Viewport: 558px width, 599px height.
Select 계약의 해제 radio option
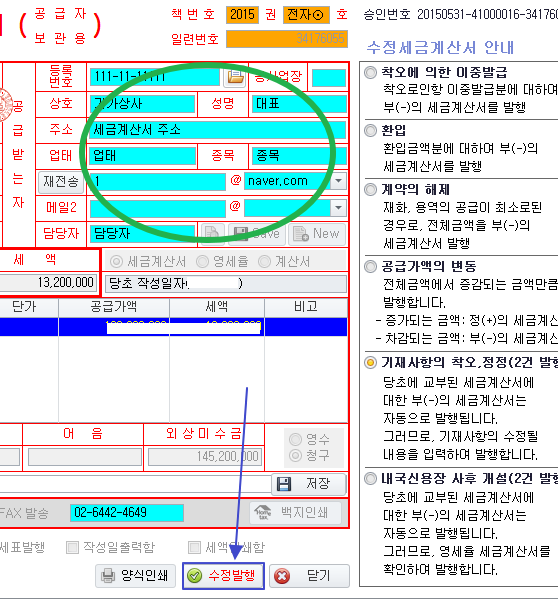coord(370,189)
